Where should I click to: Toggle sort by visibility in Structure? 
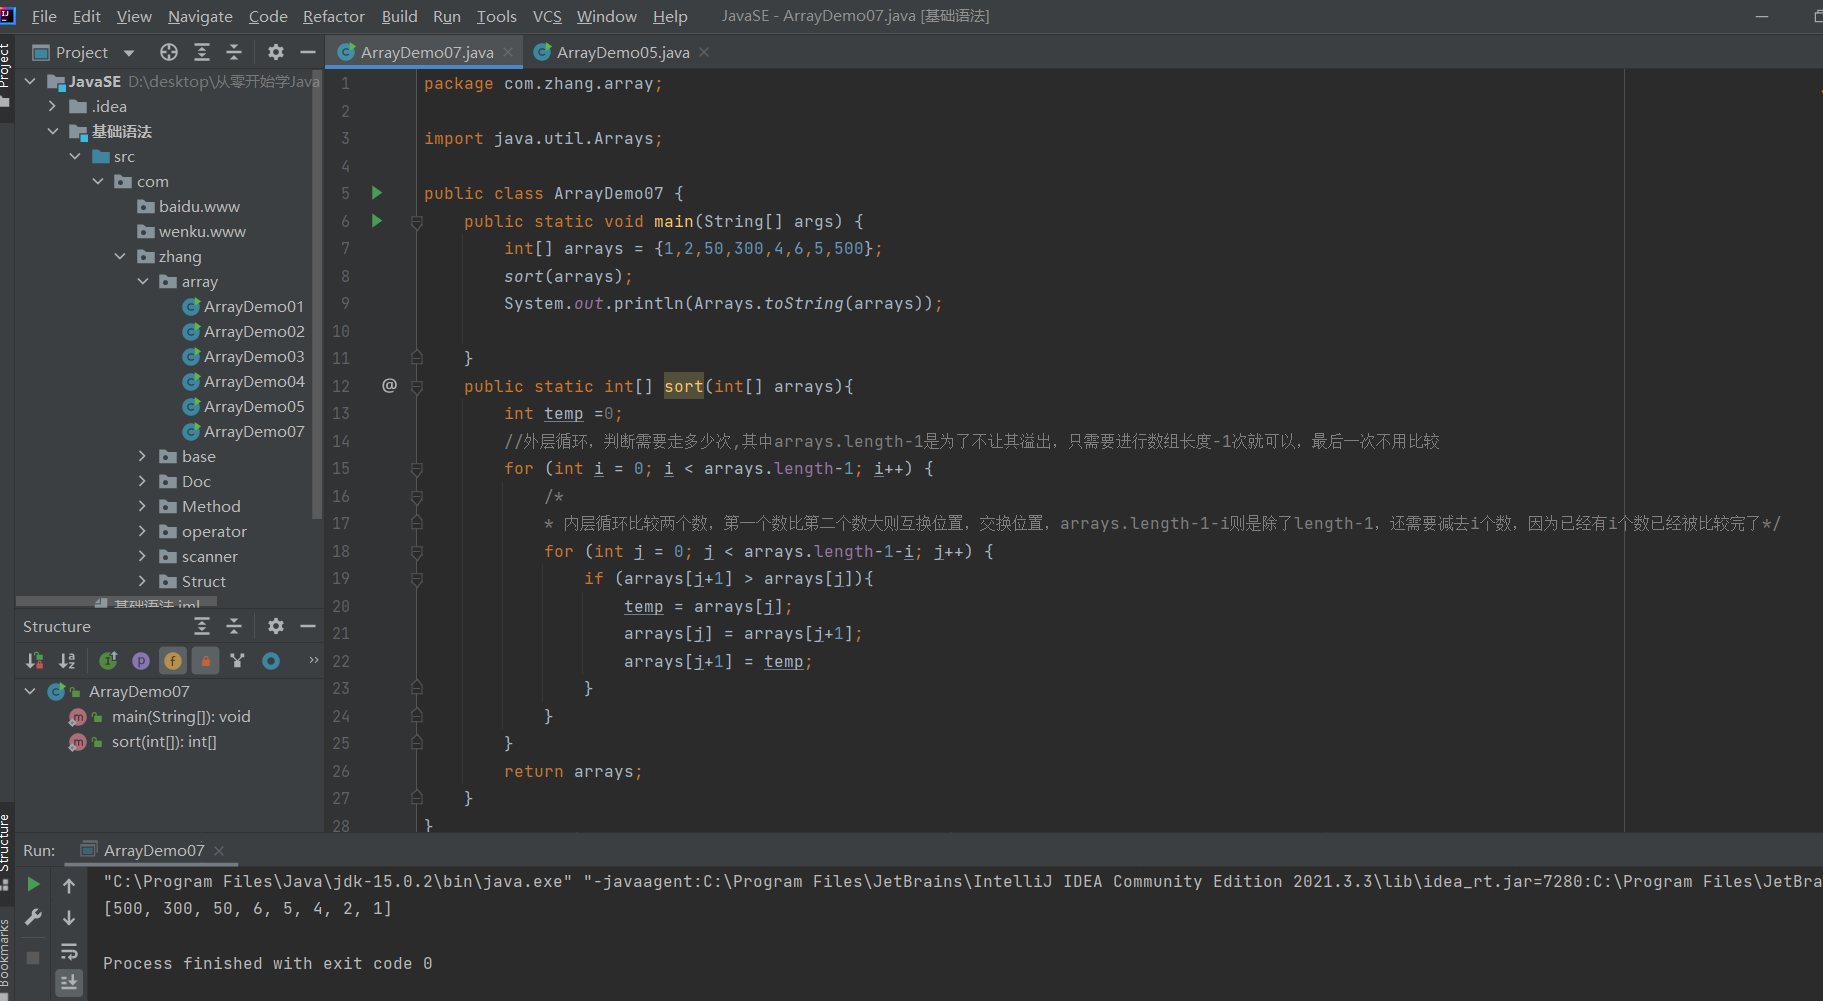(x=35, y=660)
